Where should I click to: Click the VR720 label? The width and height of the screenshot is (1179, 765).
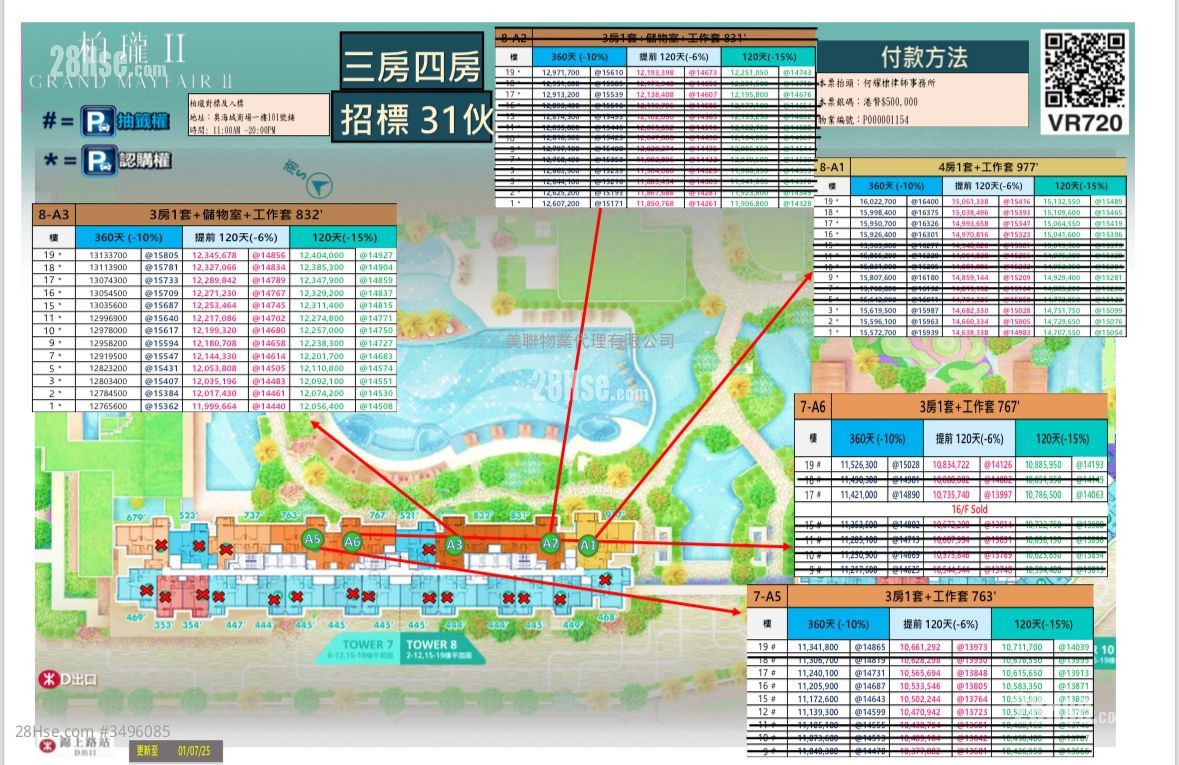[x=1085, y=123]
